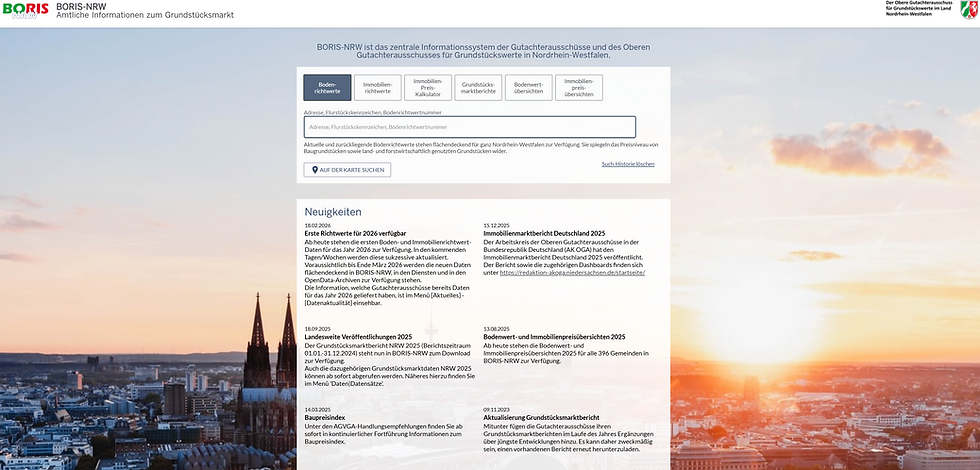The image size is (980, 470).
Task: Focus the address search input field
Action: pos(470,127)
